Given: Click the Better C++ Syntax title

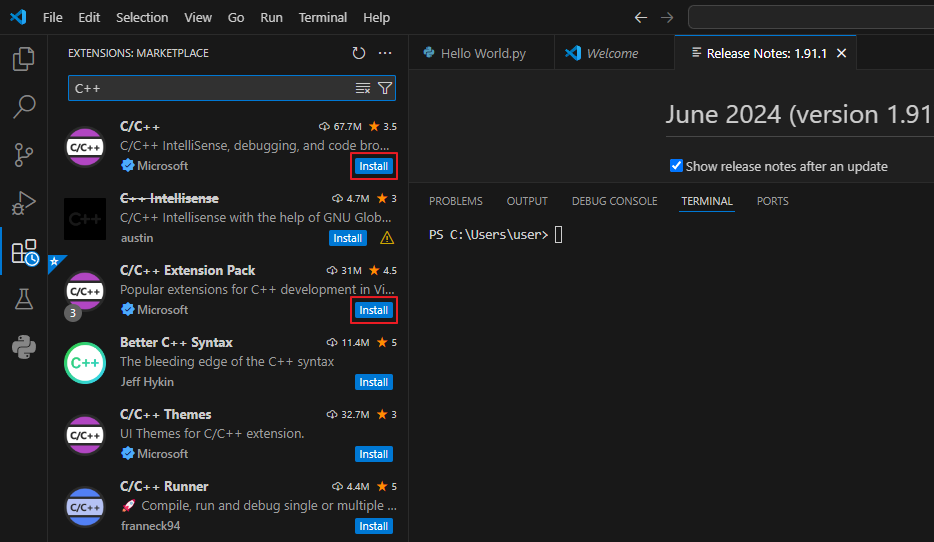Looking at the screenshot, I should (x=176, y=342).
